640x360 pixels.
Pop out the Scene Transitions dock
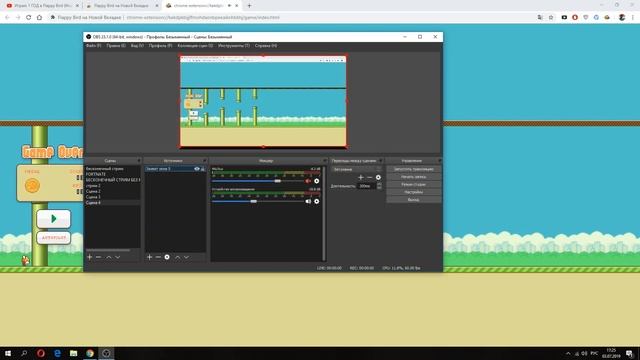pos(381,161)
